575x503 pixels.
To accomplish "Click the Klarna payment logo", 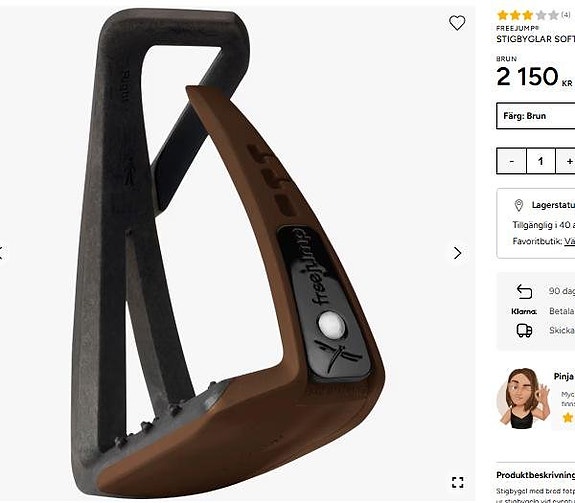I will click(x=524, y=312).
